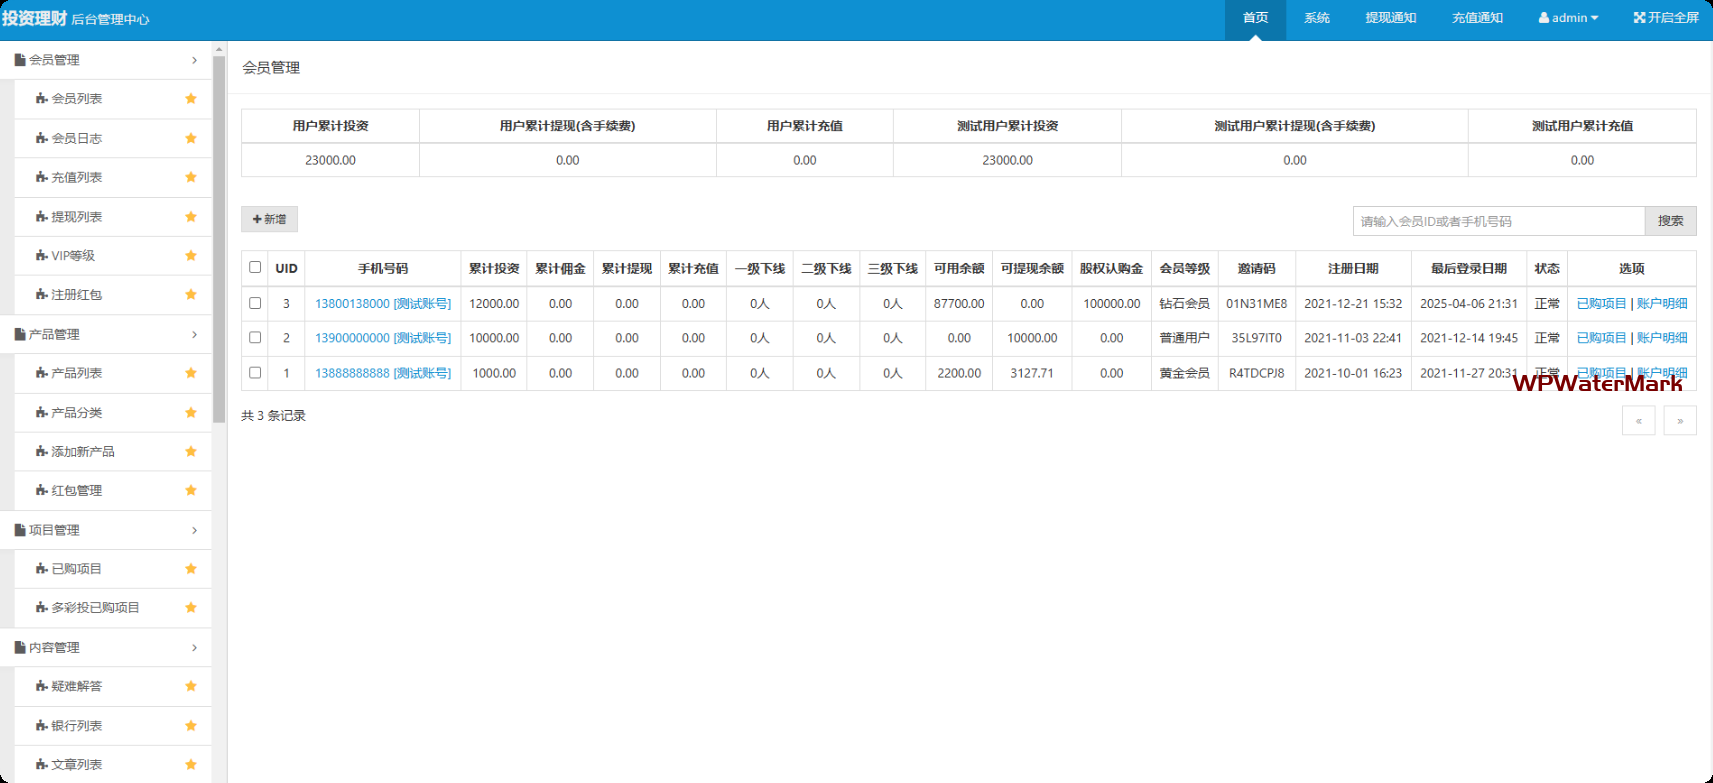Click the star icon beside 会员列表
This screenshot has height=783, width=1713.
pyautogui.click(x=191, y=99)
